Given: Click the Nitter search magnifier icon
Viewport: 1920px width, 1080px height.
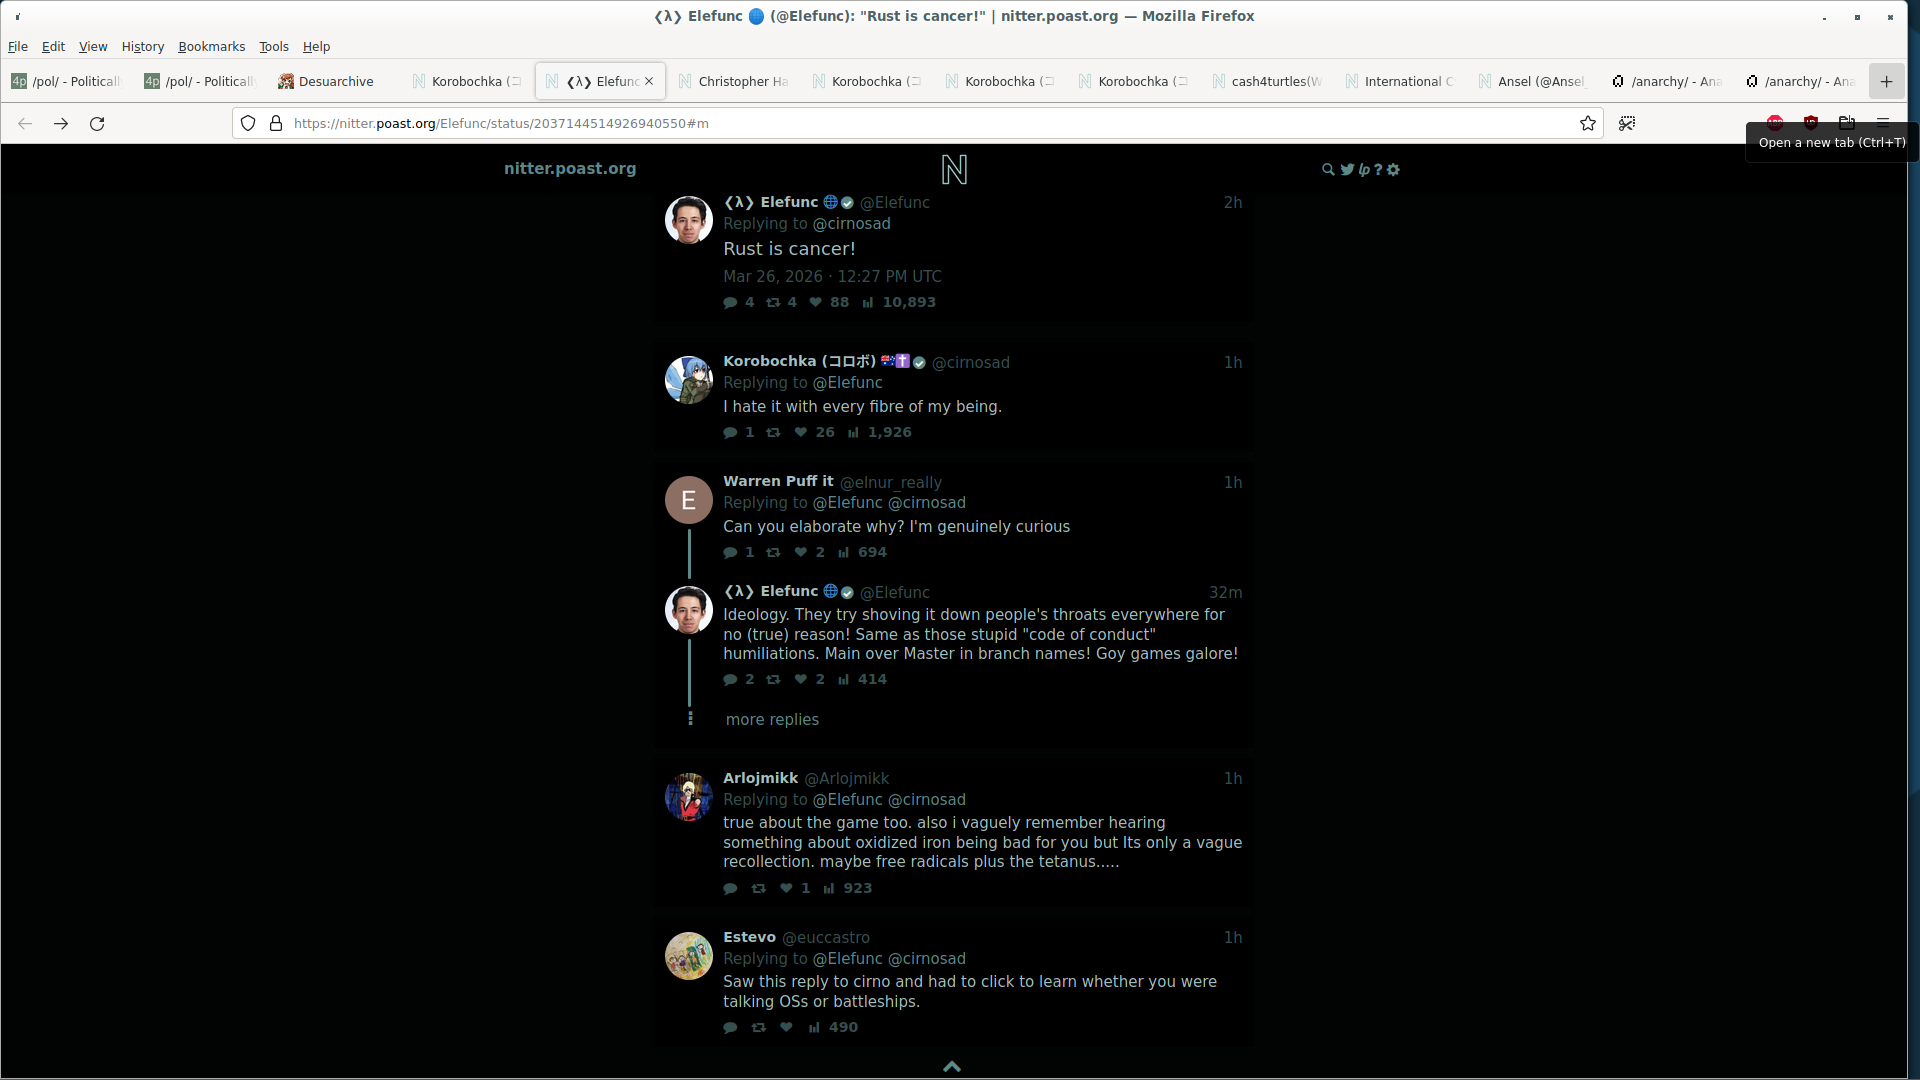Looking at the screenshot, I should pos(1327,170).
